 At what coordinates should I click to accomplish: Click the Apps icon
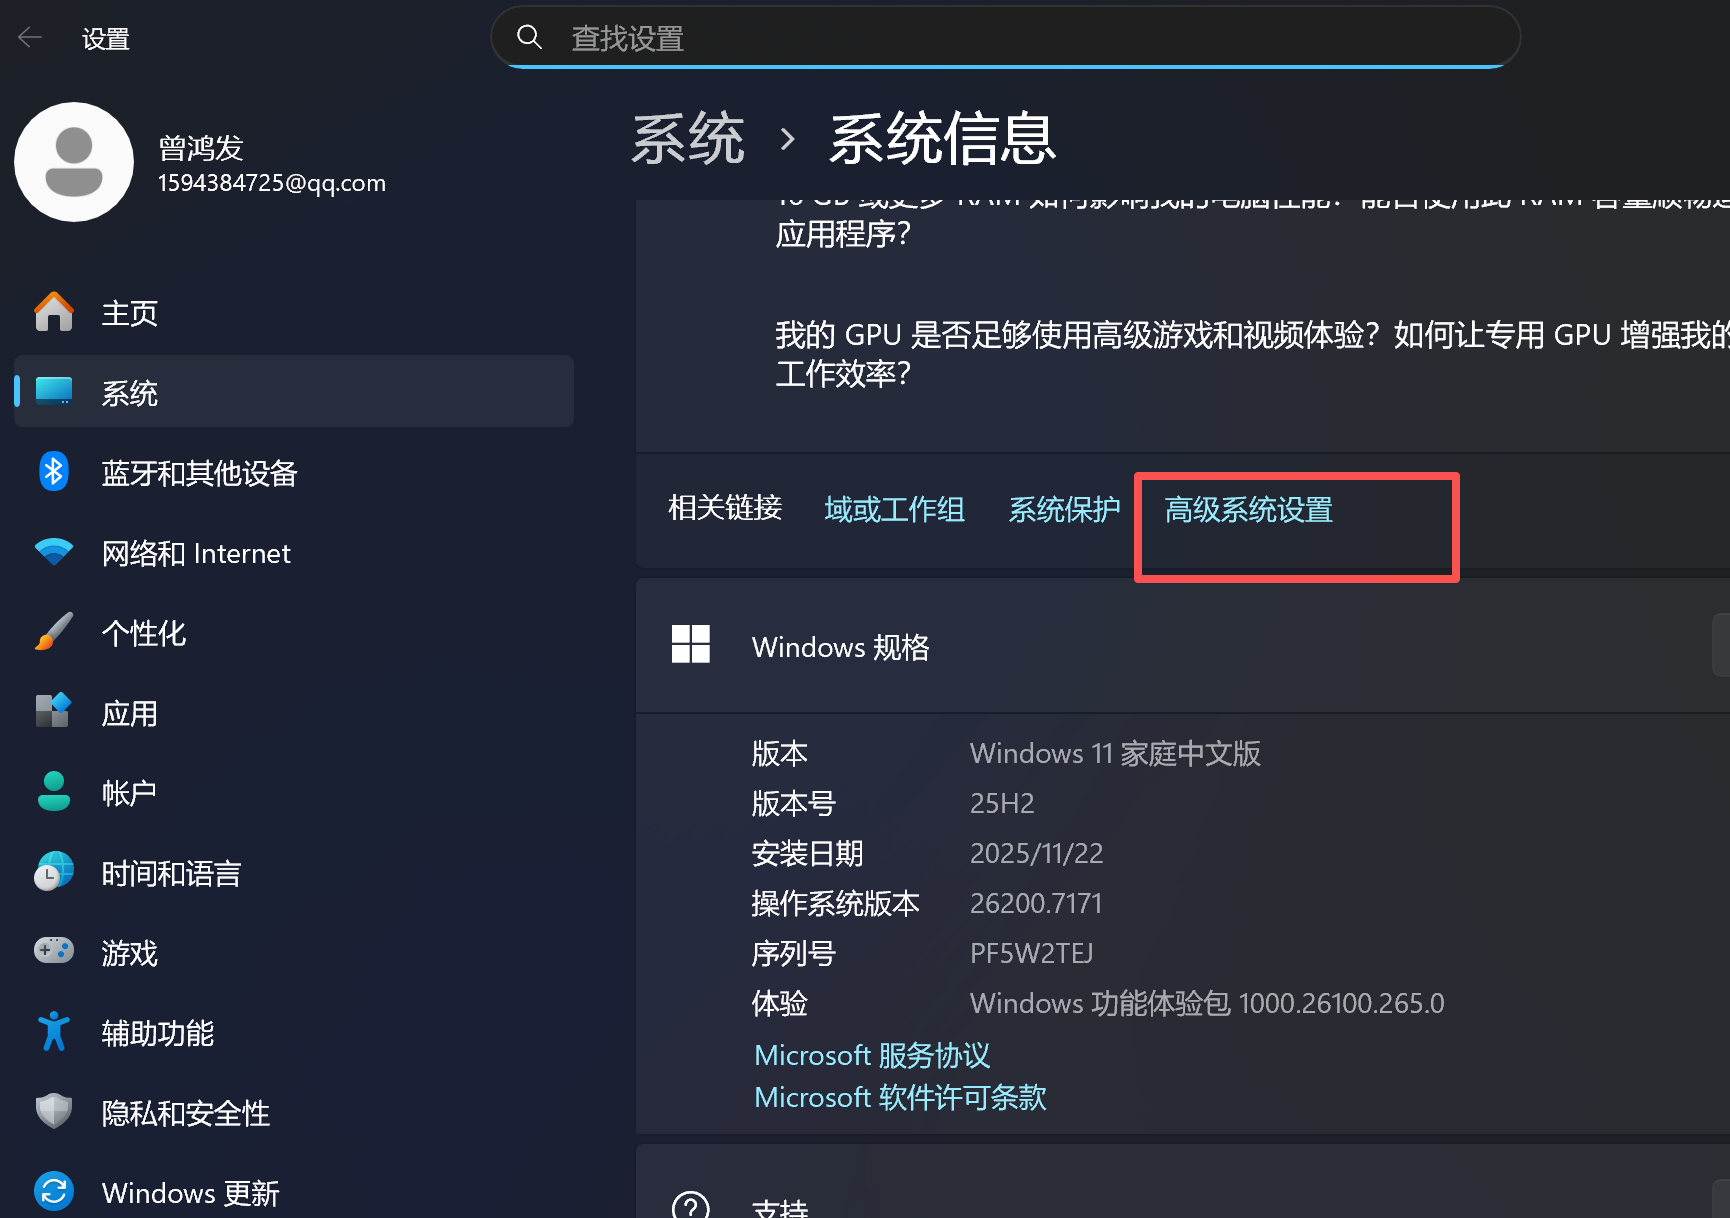[54, 712]
